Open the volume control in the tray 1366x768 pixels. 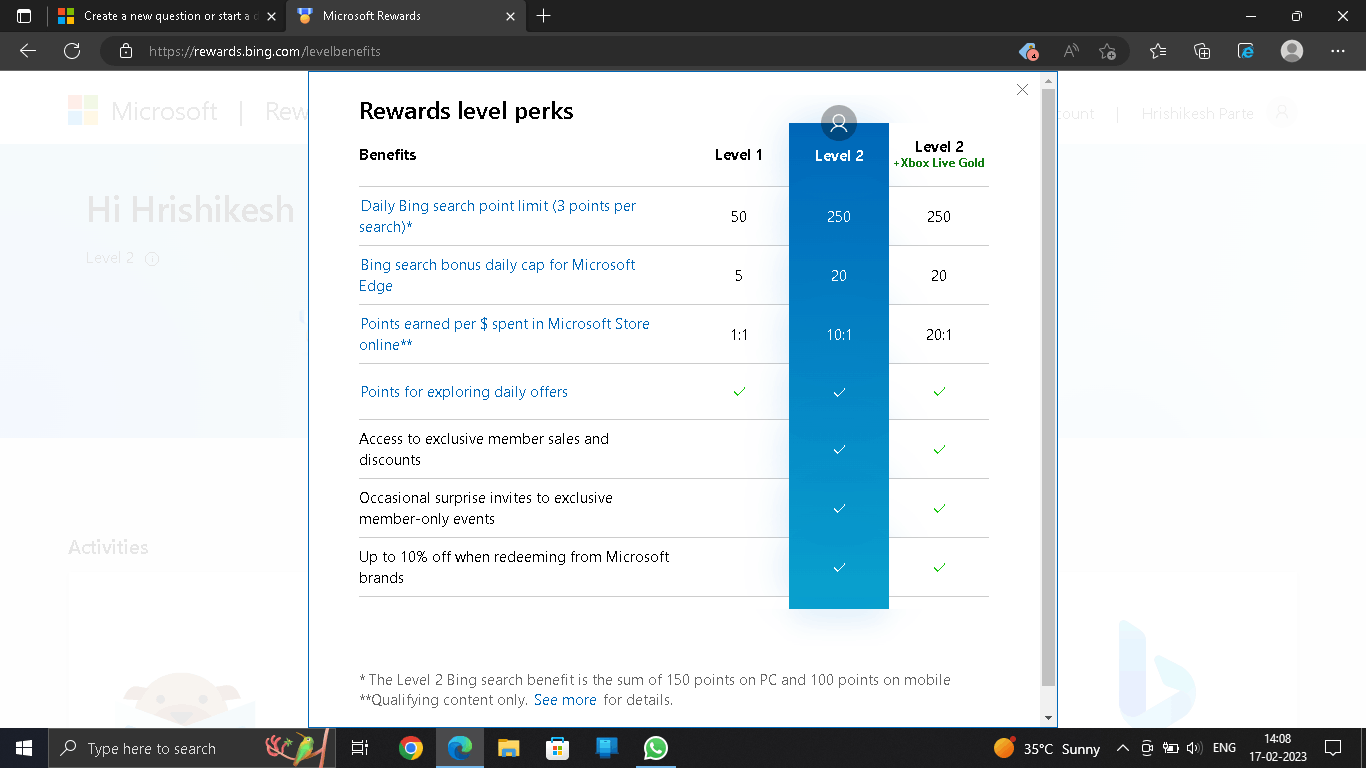[x=1193, y=748]
